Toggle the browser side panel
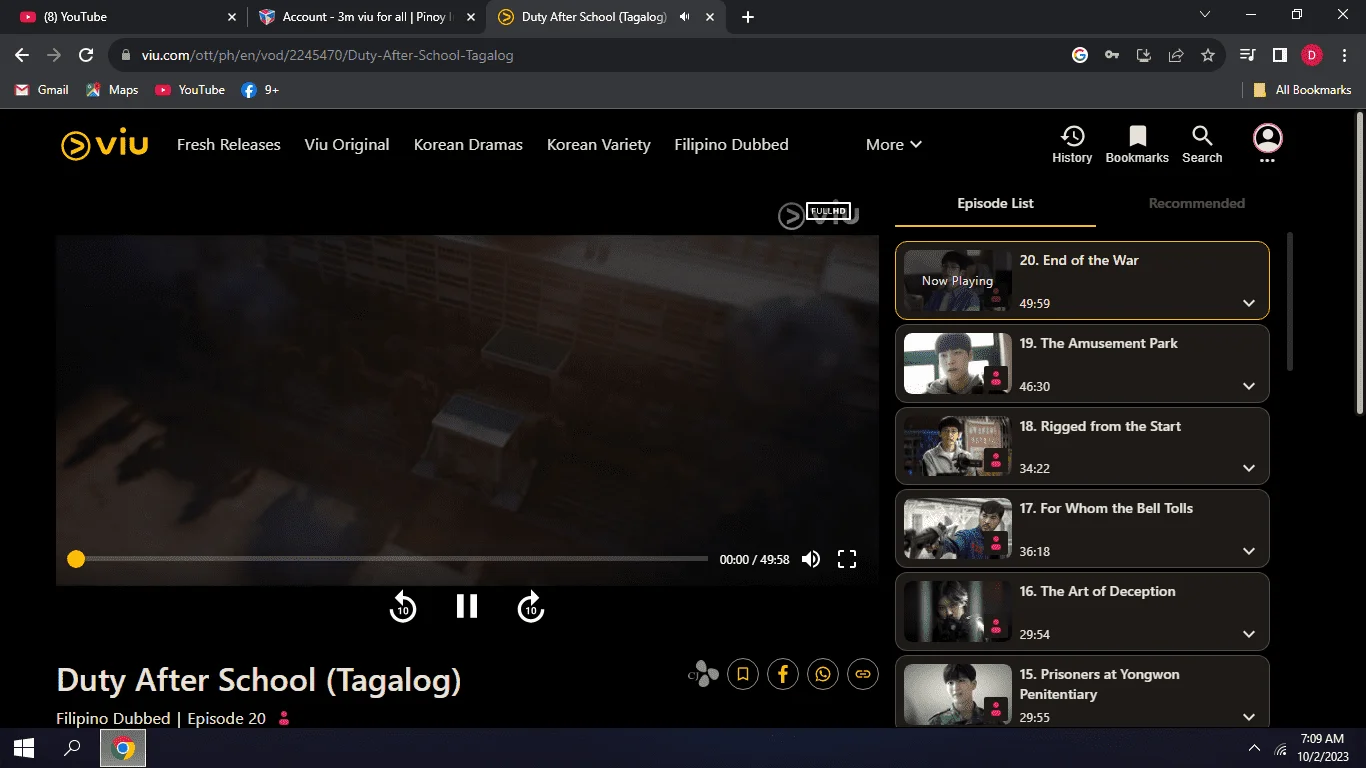 tap(1280, 55)
